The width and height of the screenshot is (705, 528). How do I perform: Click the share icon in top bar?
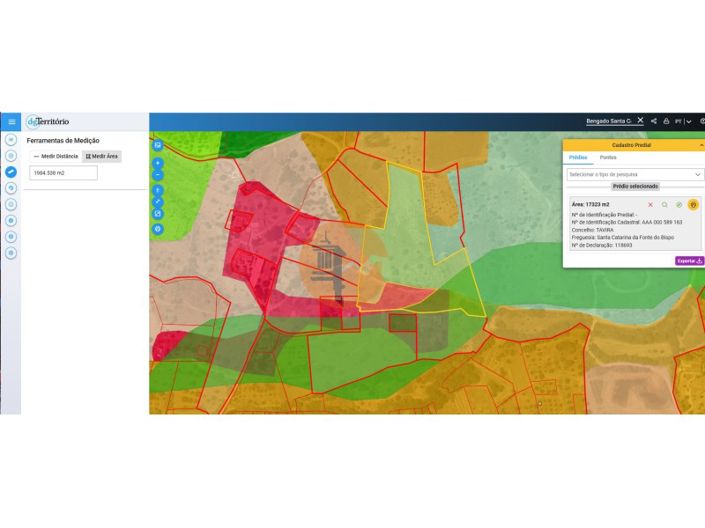[654, 121]
